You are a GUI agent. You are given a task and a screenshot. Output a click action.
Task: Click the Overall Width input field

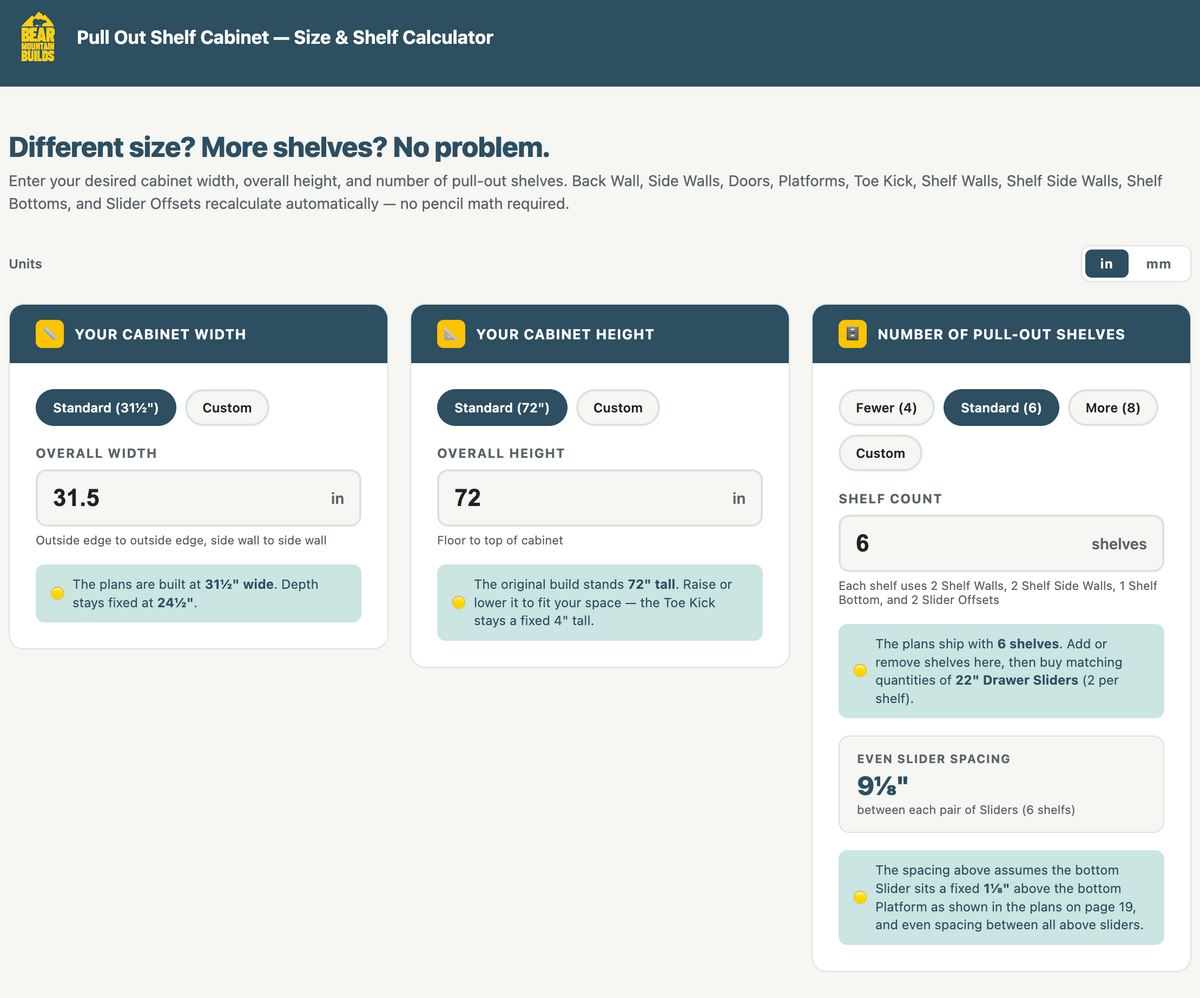198,498
